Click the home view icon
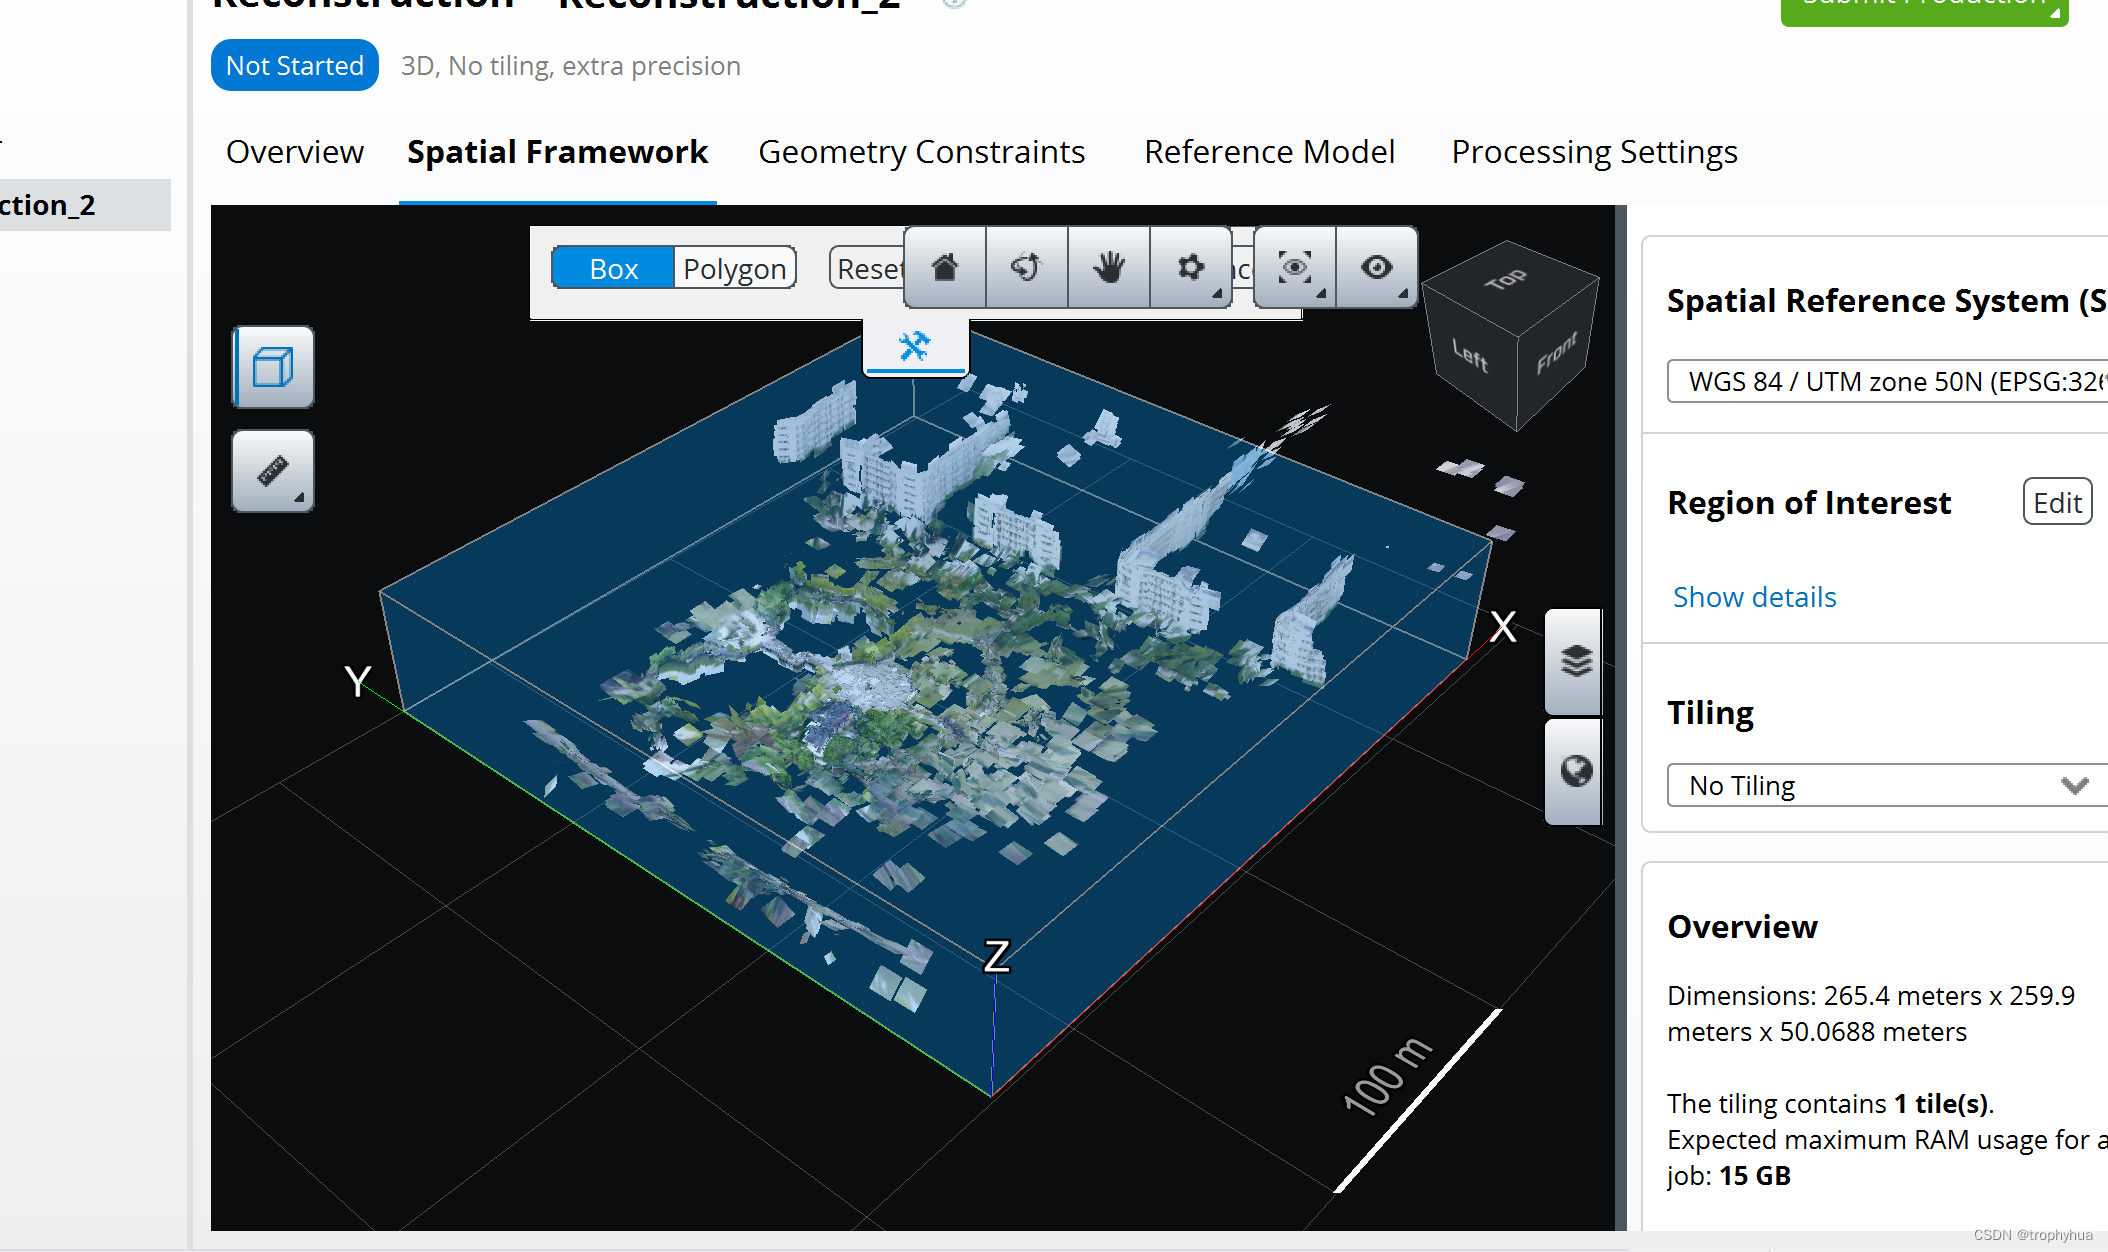This screenshot has height=1252, width=2108. (945, 268)
